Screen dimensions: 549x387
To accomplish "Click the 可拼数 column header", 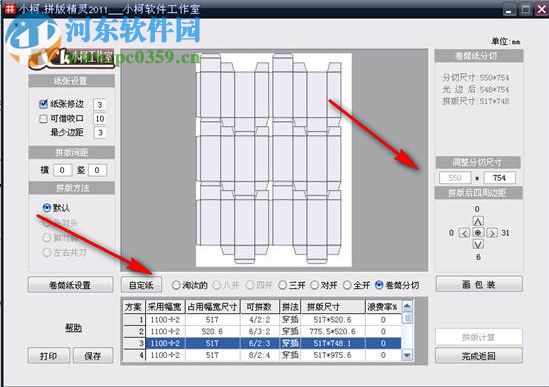I will coord(259,307).
